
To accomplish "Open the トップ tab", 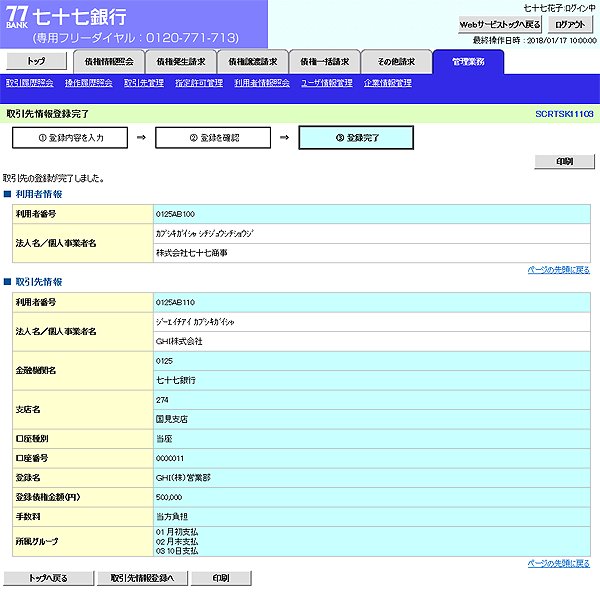I will pyautogui.click(x=37, y=61).
